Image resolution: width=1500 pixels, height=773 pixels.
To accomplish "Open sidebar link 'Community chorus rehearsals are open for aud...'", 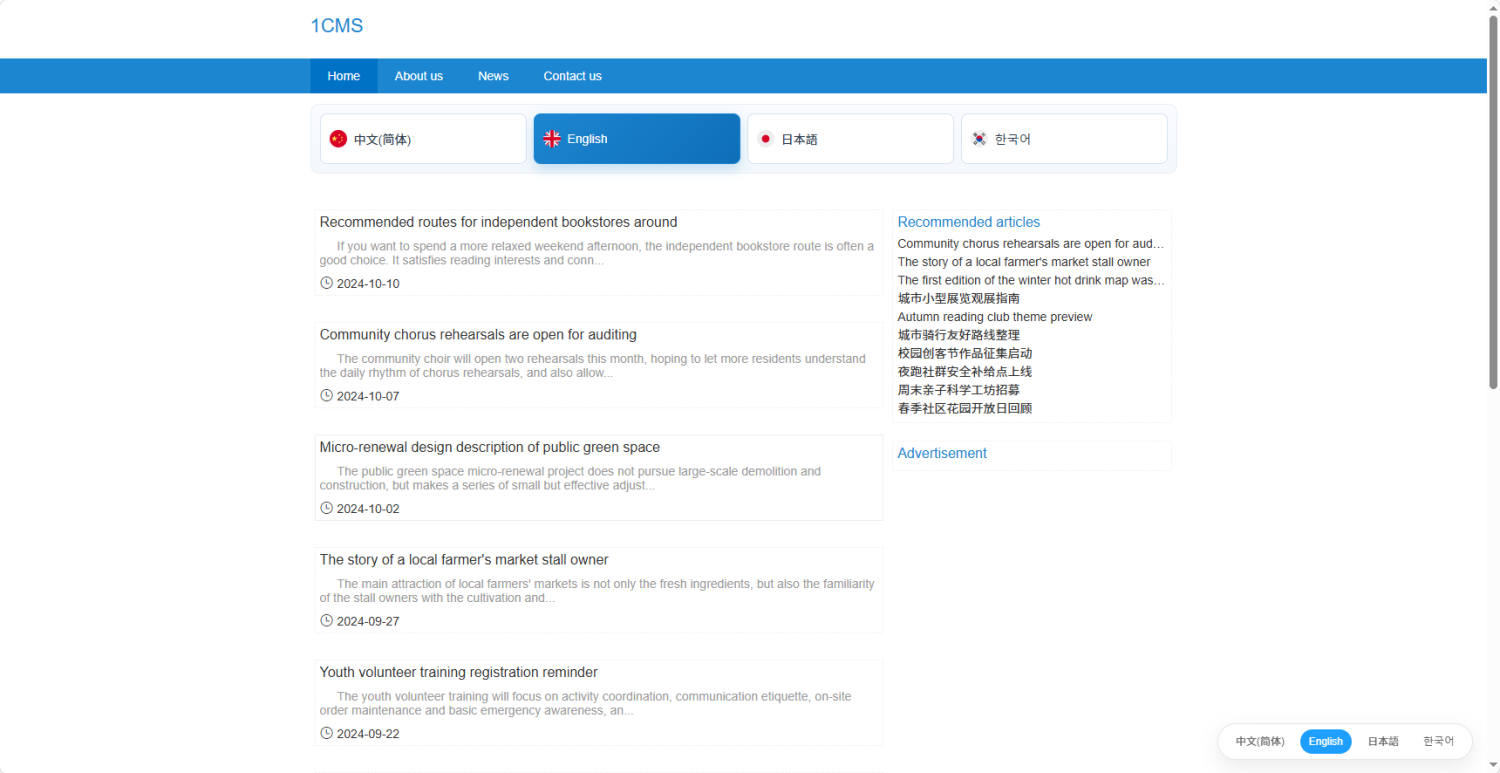I will tap(1031, 244).
